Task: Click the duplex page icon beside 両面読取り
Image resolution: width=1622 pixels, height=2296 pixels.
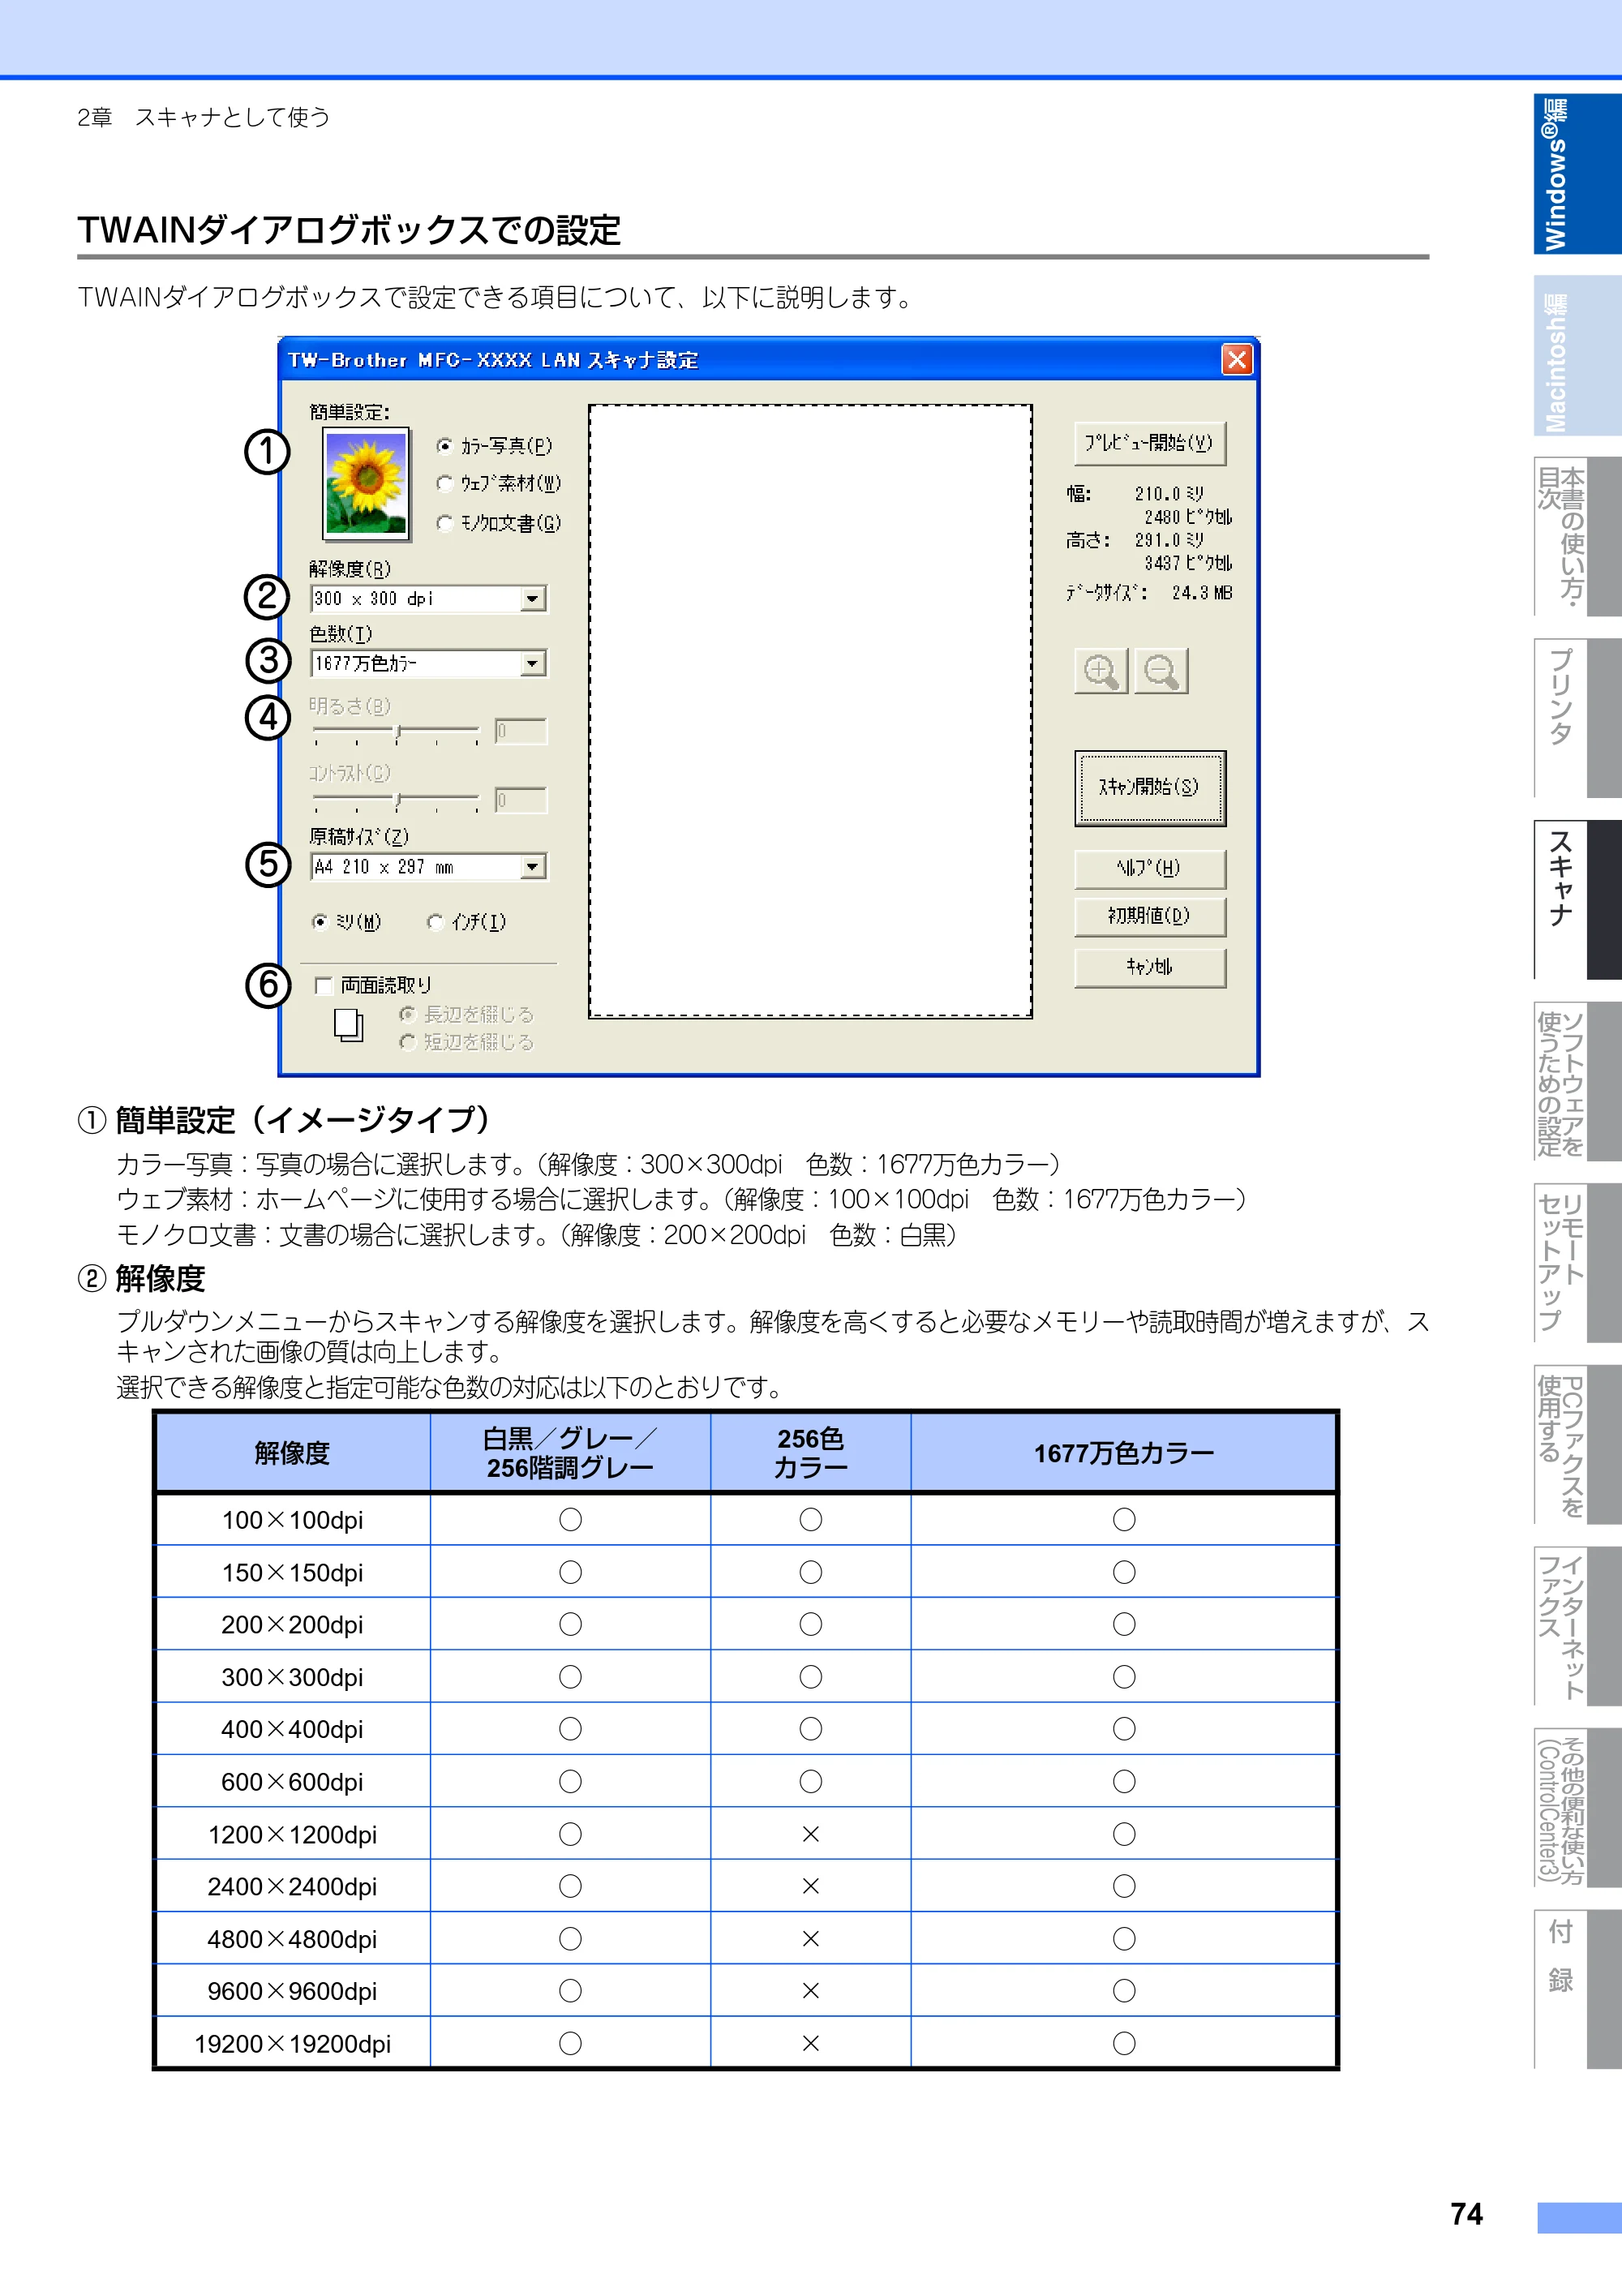Action: pyautogui.click(x=348, y=1026)
